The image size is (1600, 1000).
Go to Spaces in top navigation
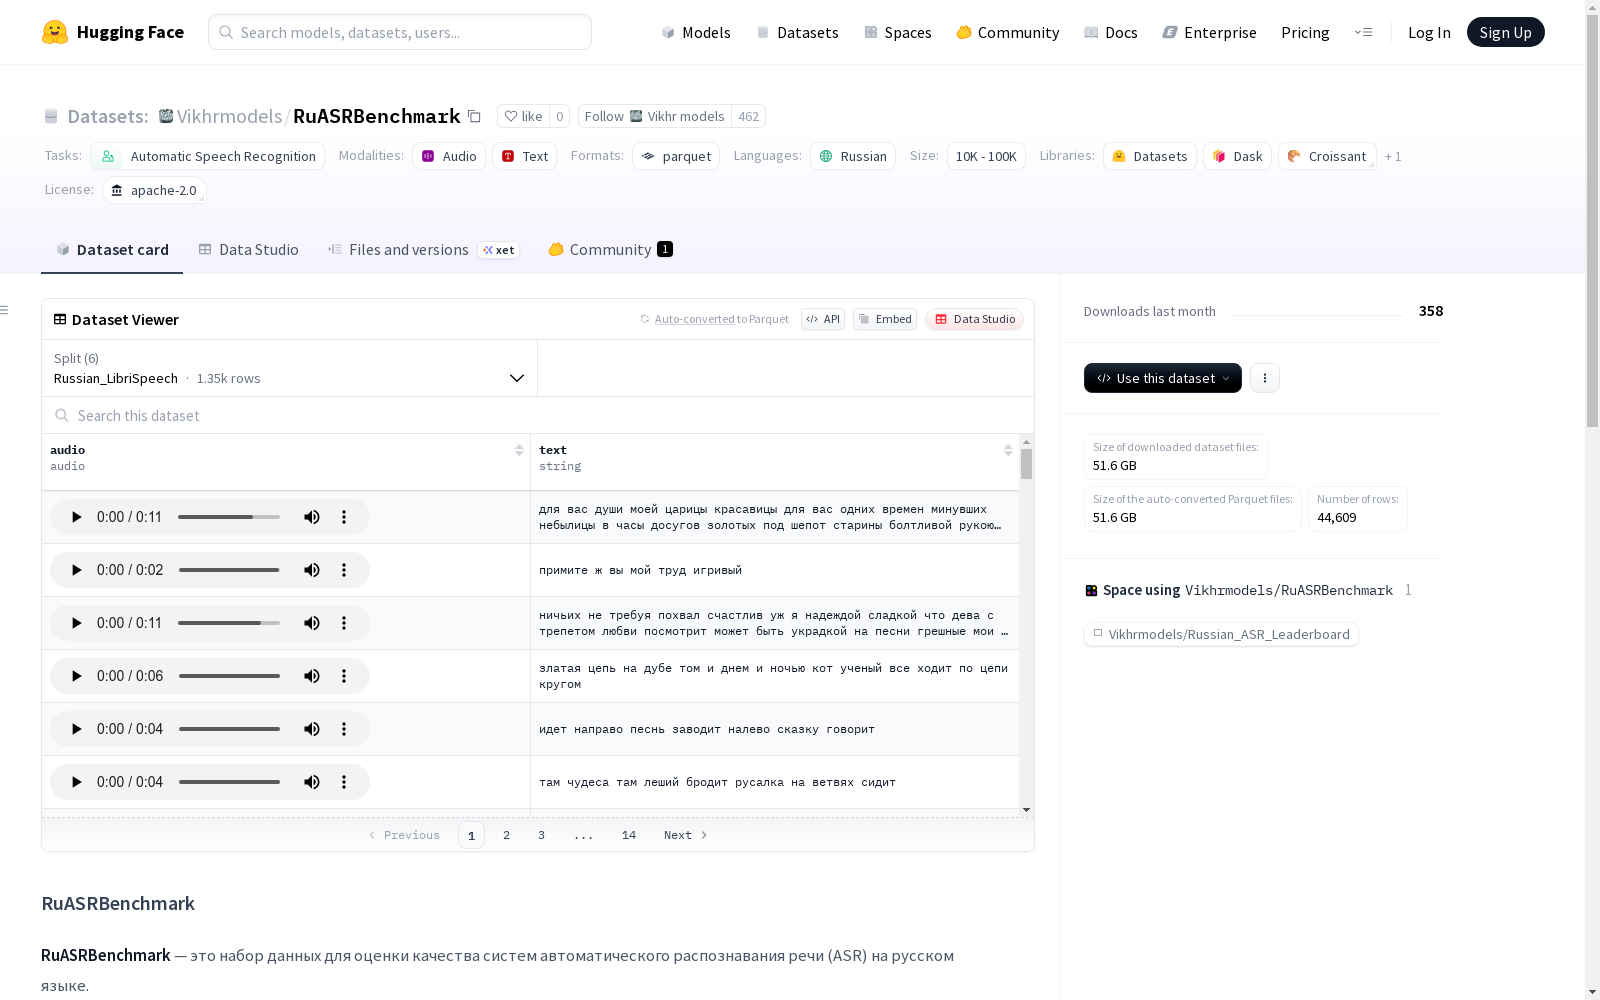[x=898, y=32]
